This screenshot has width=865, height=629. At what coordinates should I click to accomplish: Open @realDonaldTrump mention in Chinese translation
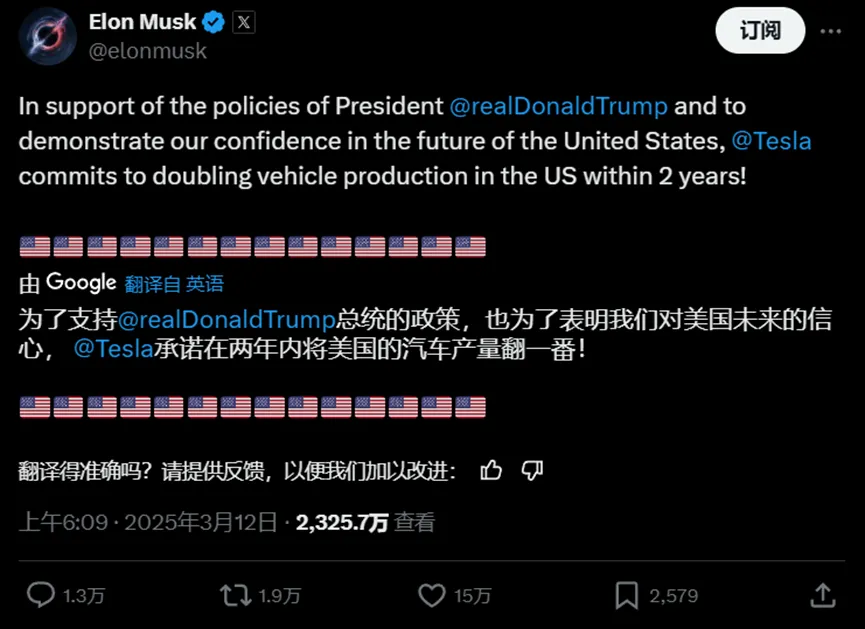pyautogui.click(x=227, y=320)
